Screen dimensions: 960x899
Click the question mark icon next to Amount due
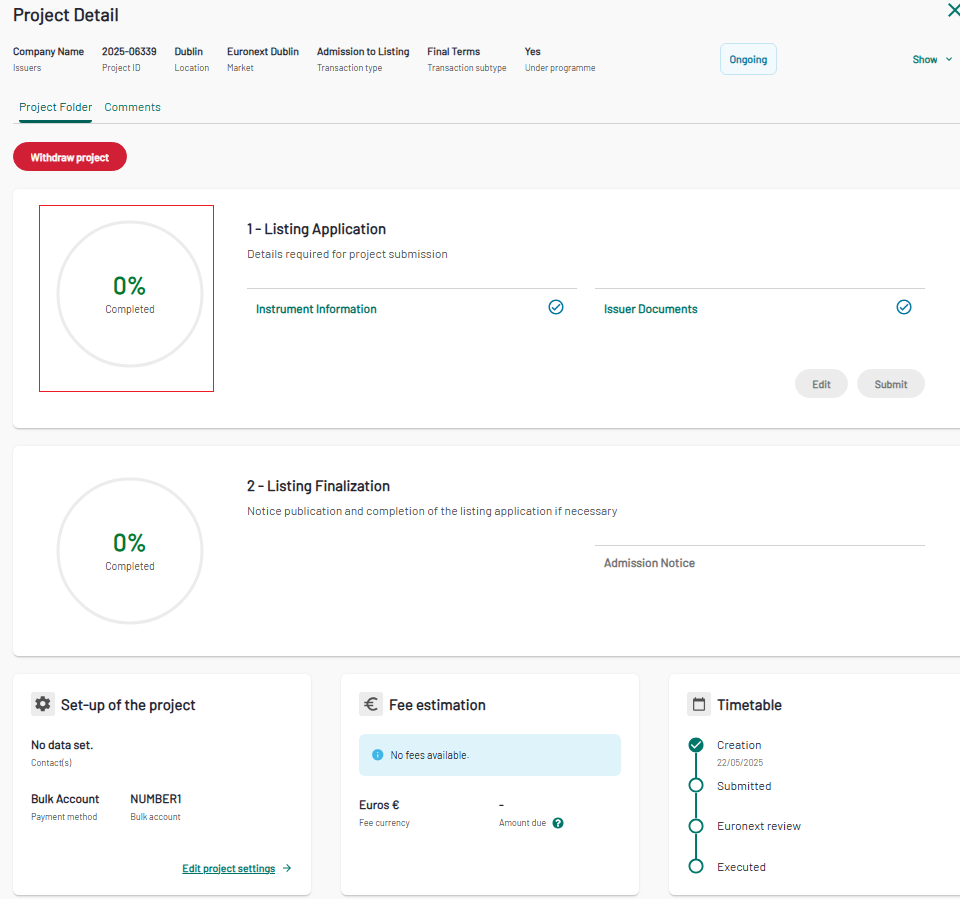tap(558, 823)
